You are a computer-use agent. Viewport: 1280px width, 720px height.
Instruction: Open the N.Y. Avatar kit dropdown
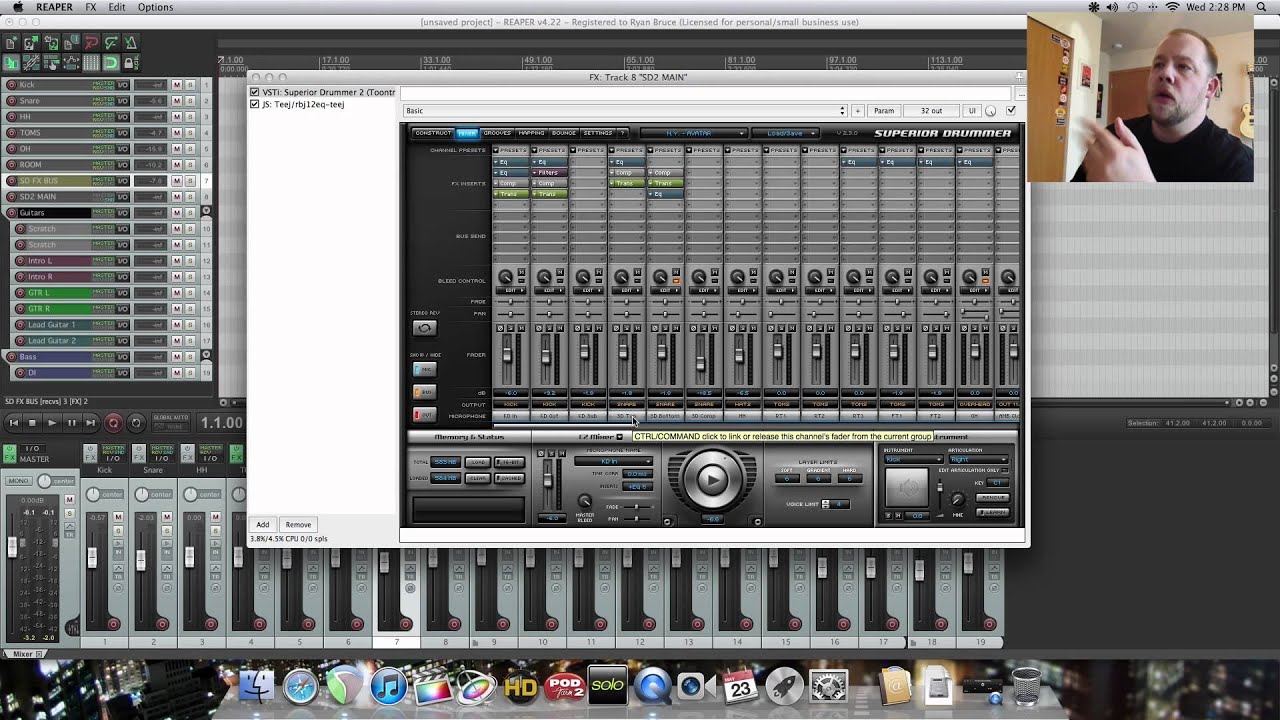point(693,133)
